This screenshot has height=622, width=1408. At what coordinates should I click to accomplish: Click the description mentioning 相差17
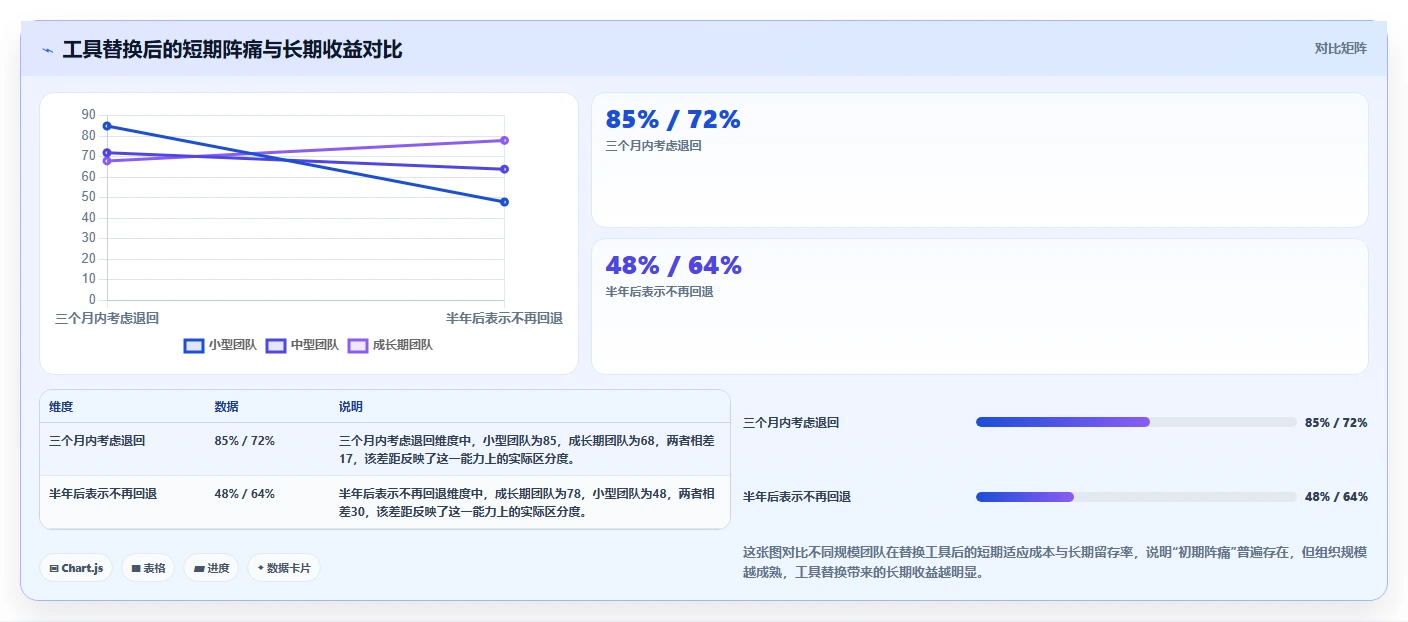pyautogui.click(x=527, y=449)
